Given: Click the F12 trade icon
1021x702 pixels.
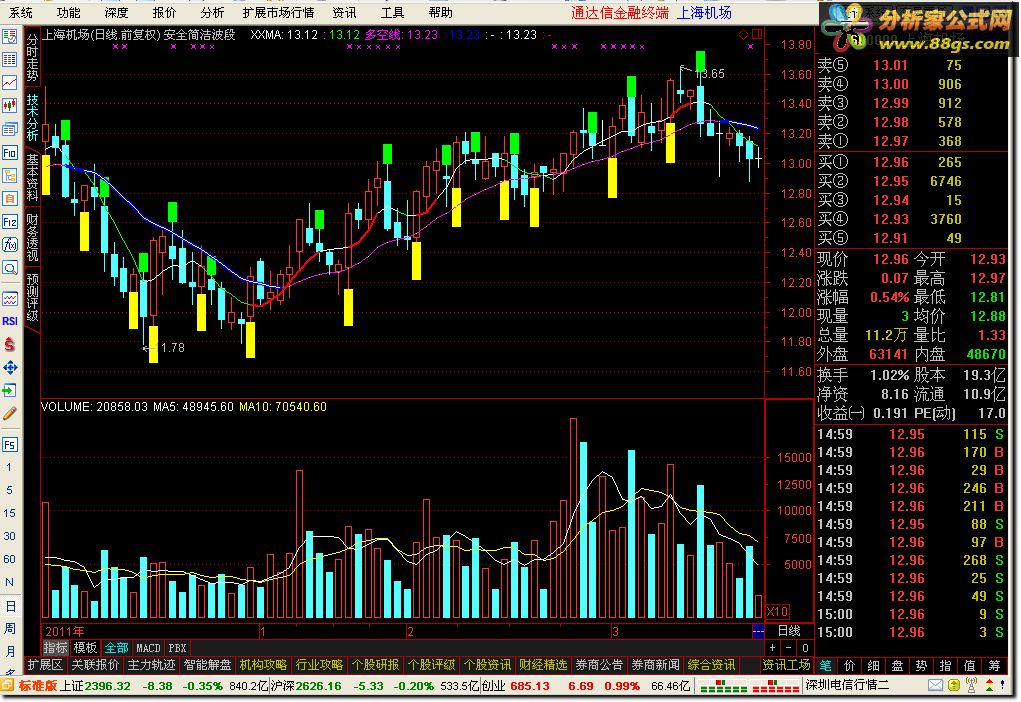Looking at the screenshot, I should [10, 222].
